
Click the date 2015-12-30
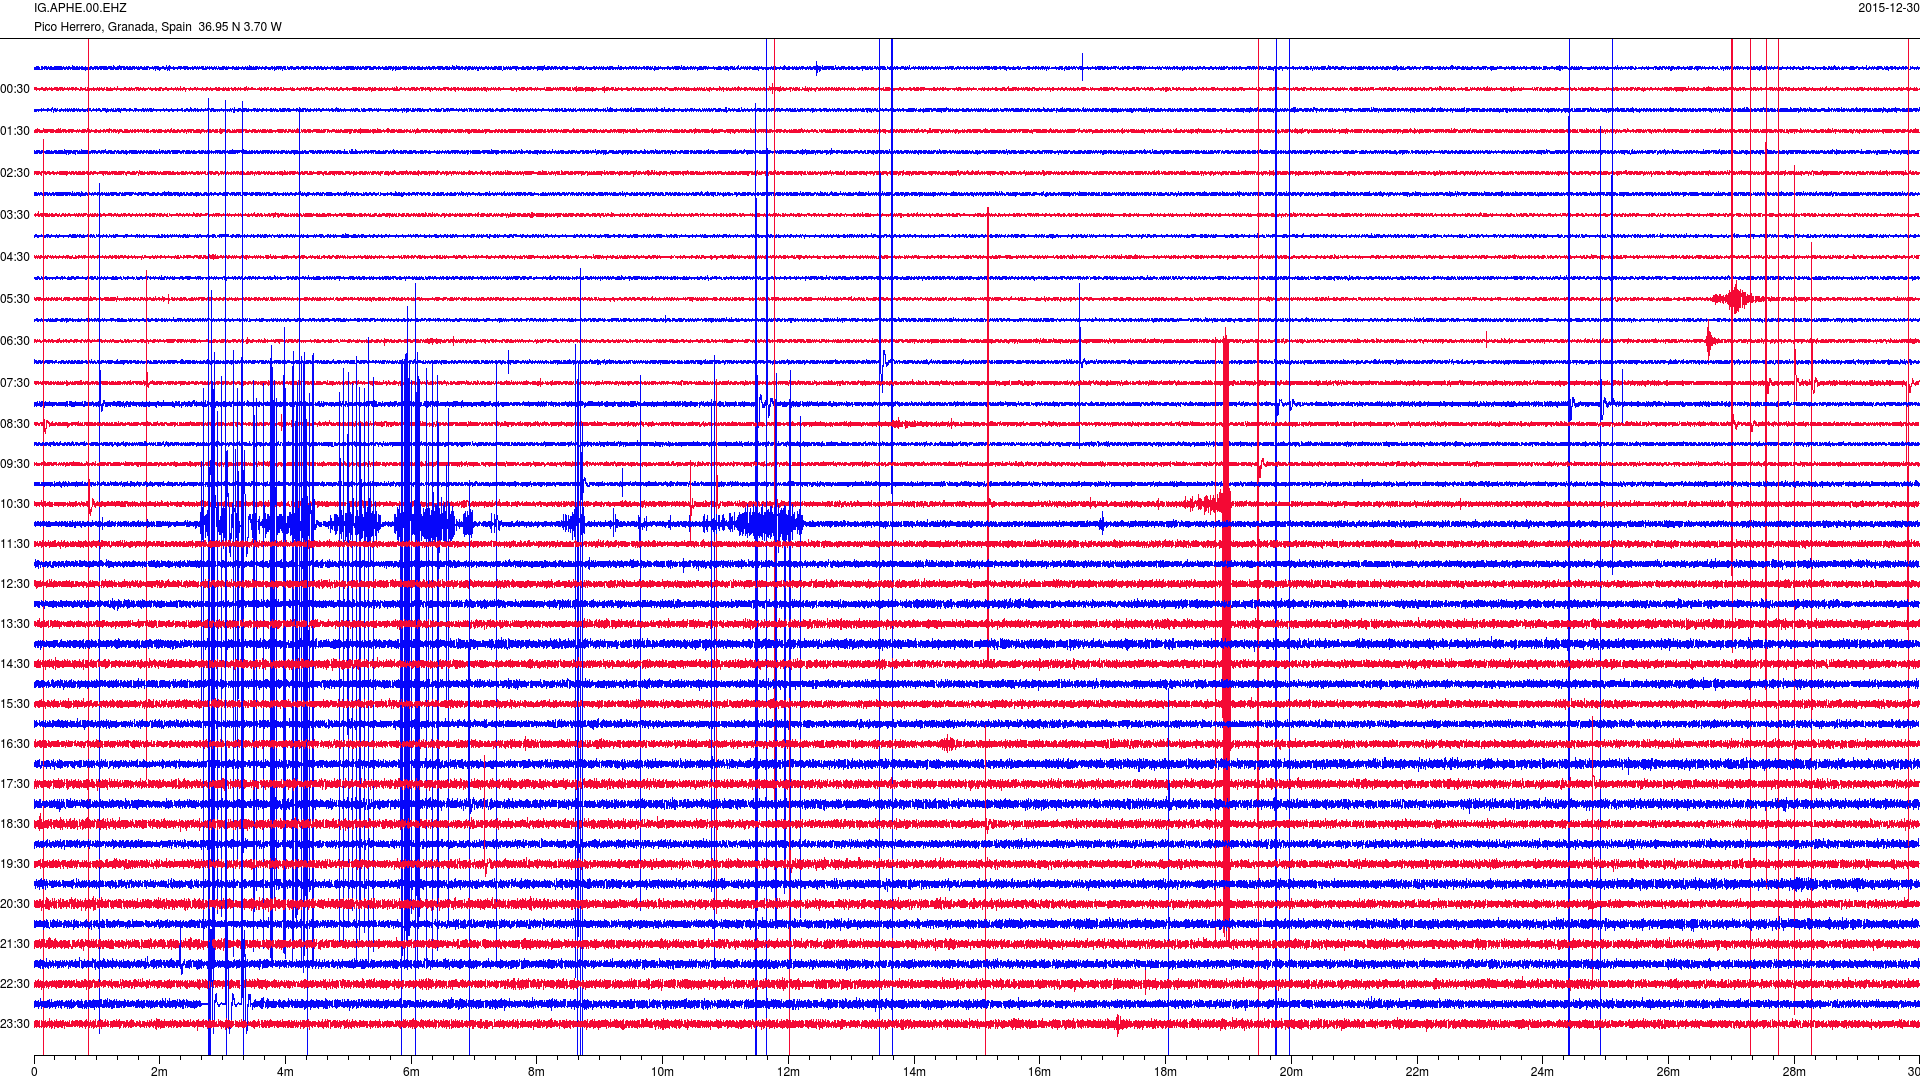1889,8
